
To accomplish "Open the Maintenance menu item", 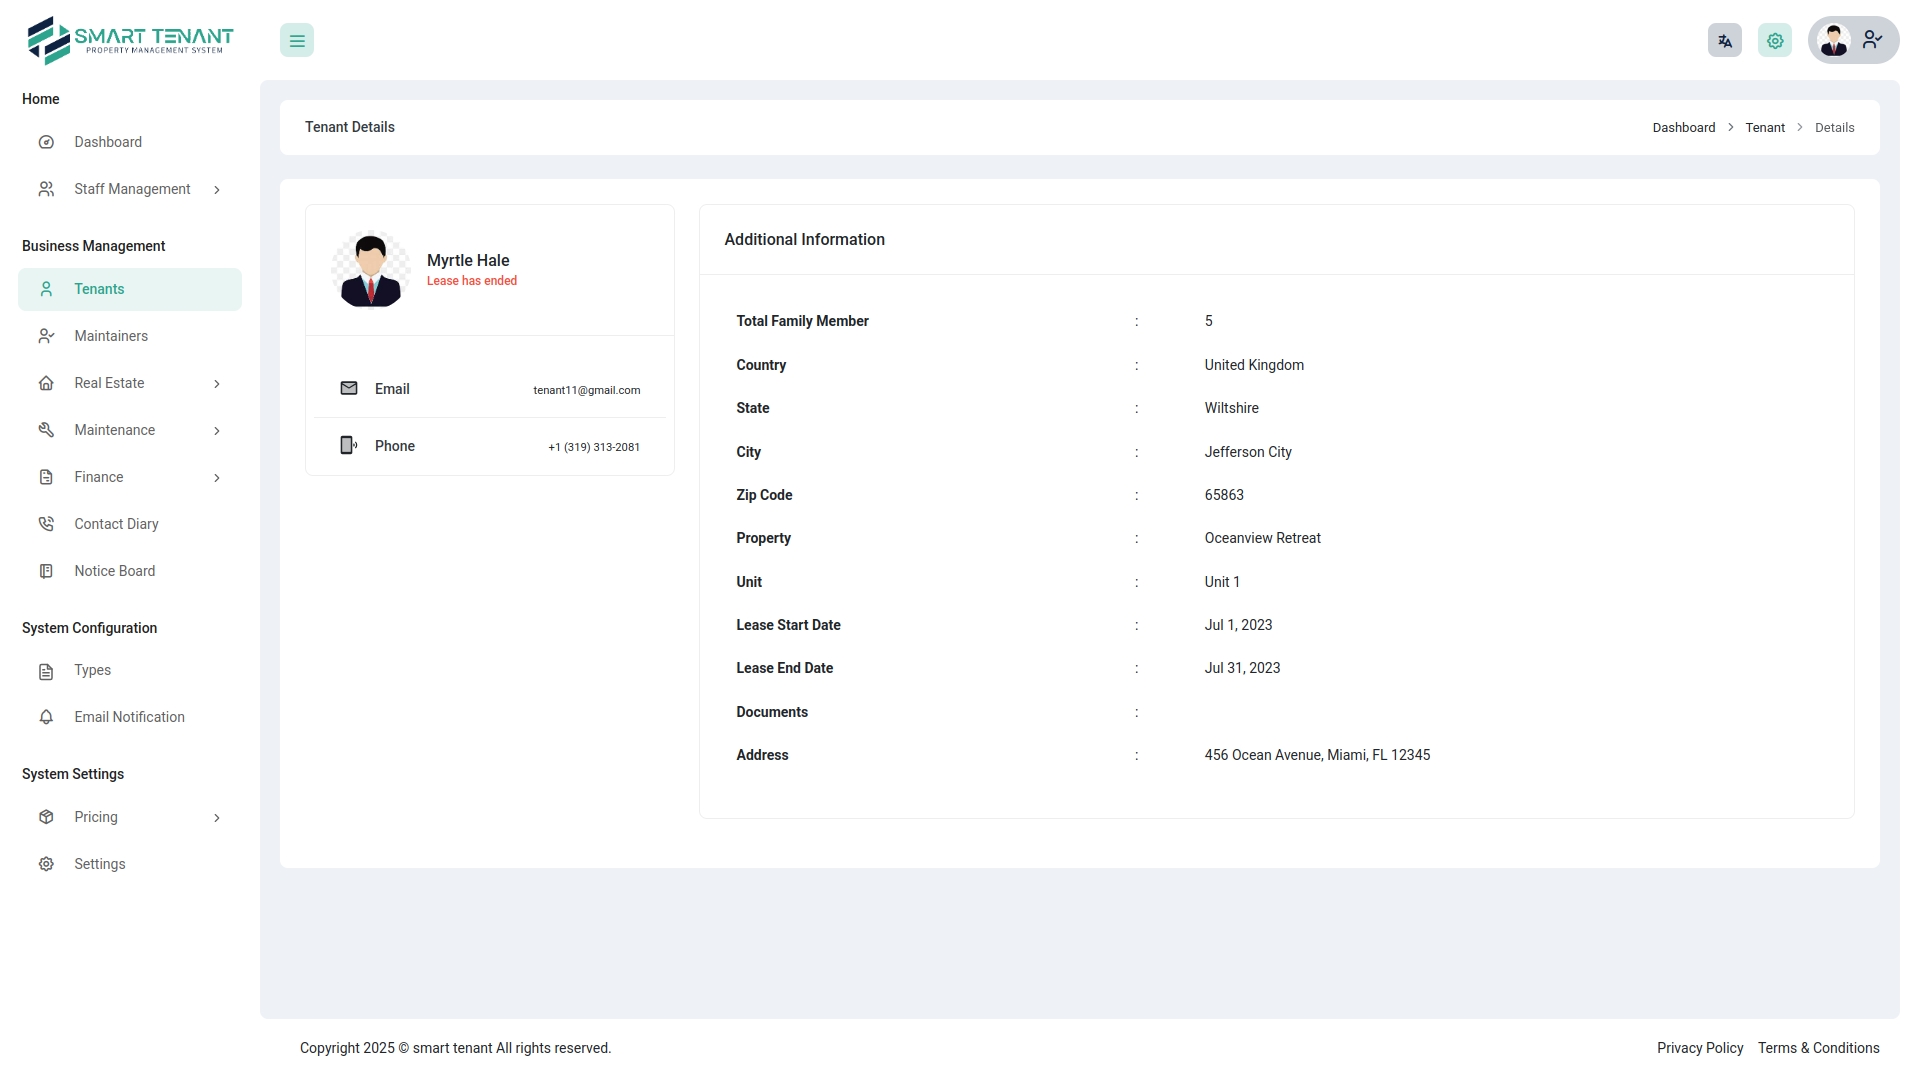I will coord(116,429).
